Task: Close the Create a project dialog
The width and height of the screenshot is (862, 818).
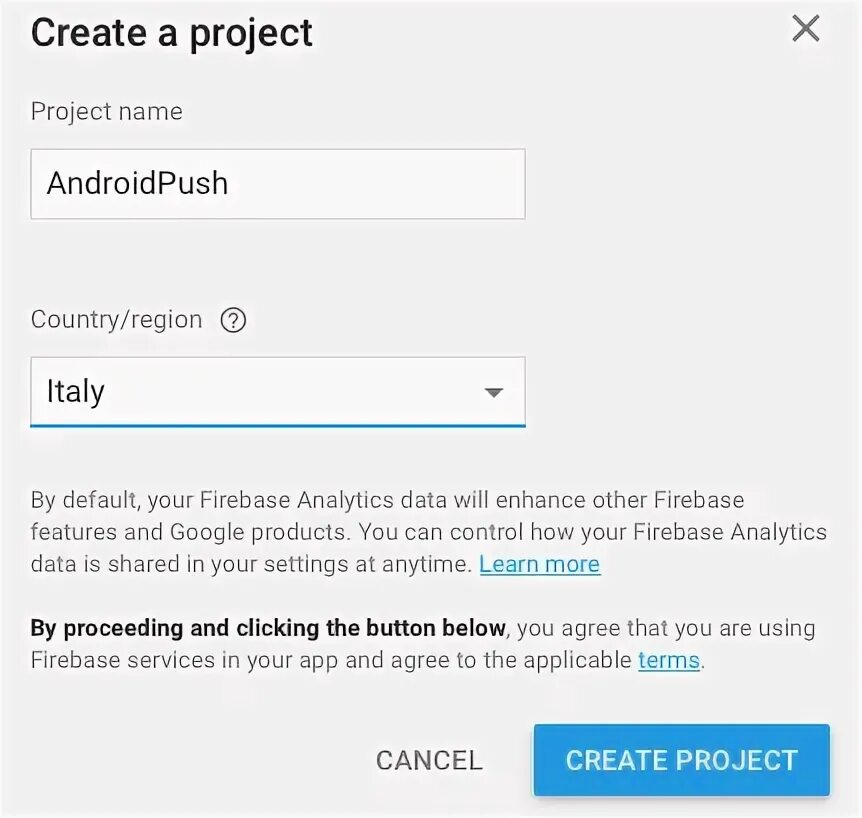Action: point(805,29)
